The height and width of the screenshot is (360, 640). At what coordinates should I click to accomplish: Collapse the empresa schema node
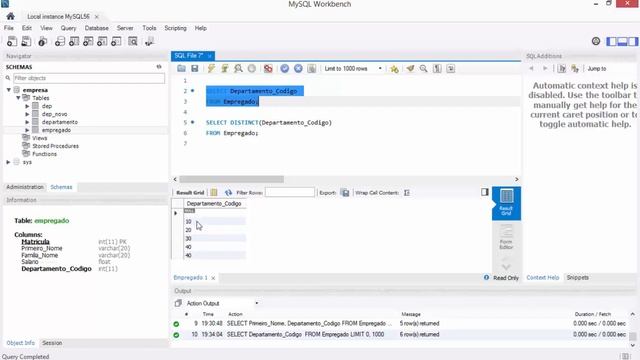(9, 90)
